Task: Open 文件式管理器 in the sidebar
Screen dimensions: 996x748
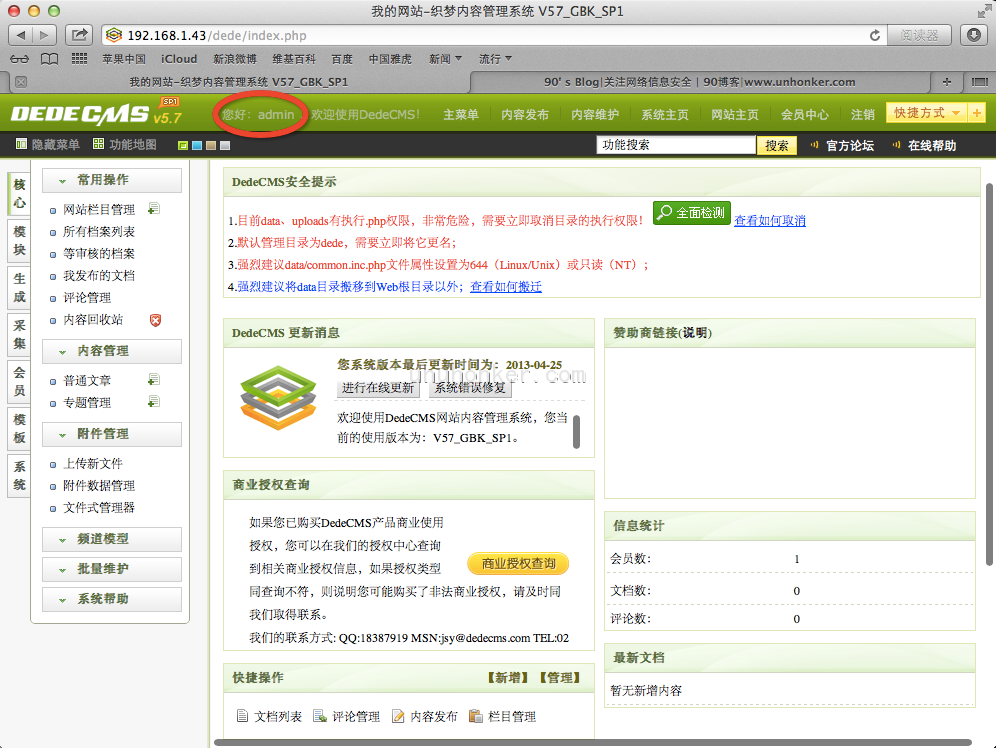Action: 99,507
